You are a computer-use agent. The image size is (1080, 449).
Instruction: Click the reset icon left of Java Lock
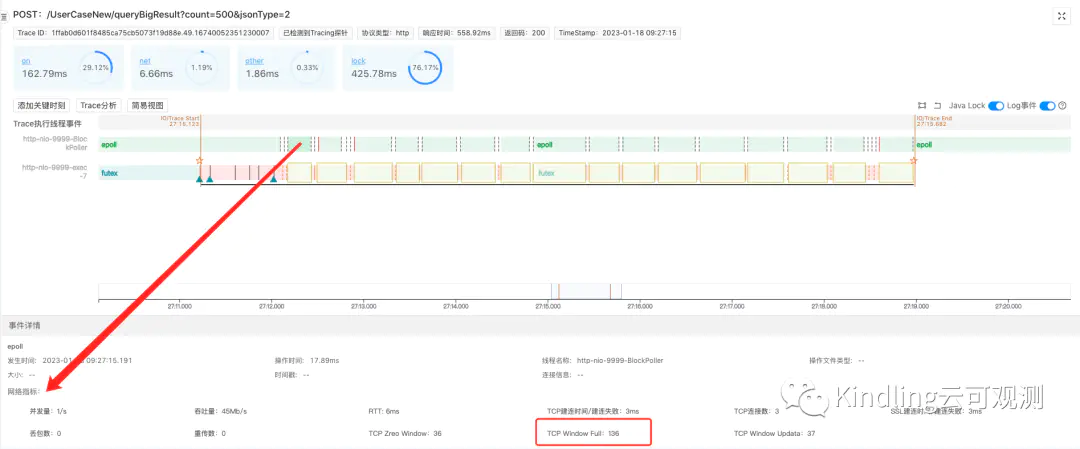point(937,106)
